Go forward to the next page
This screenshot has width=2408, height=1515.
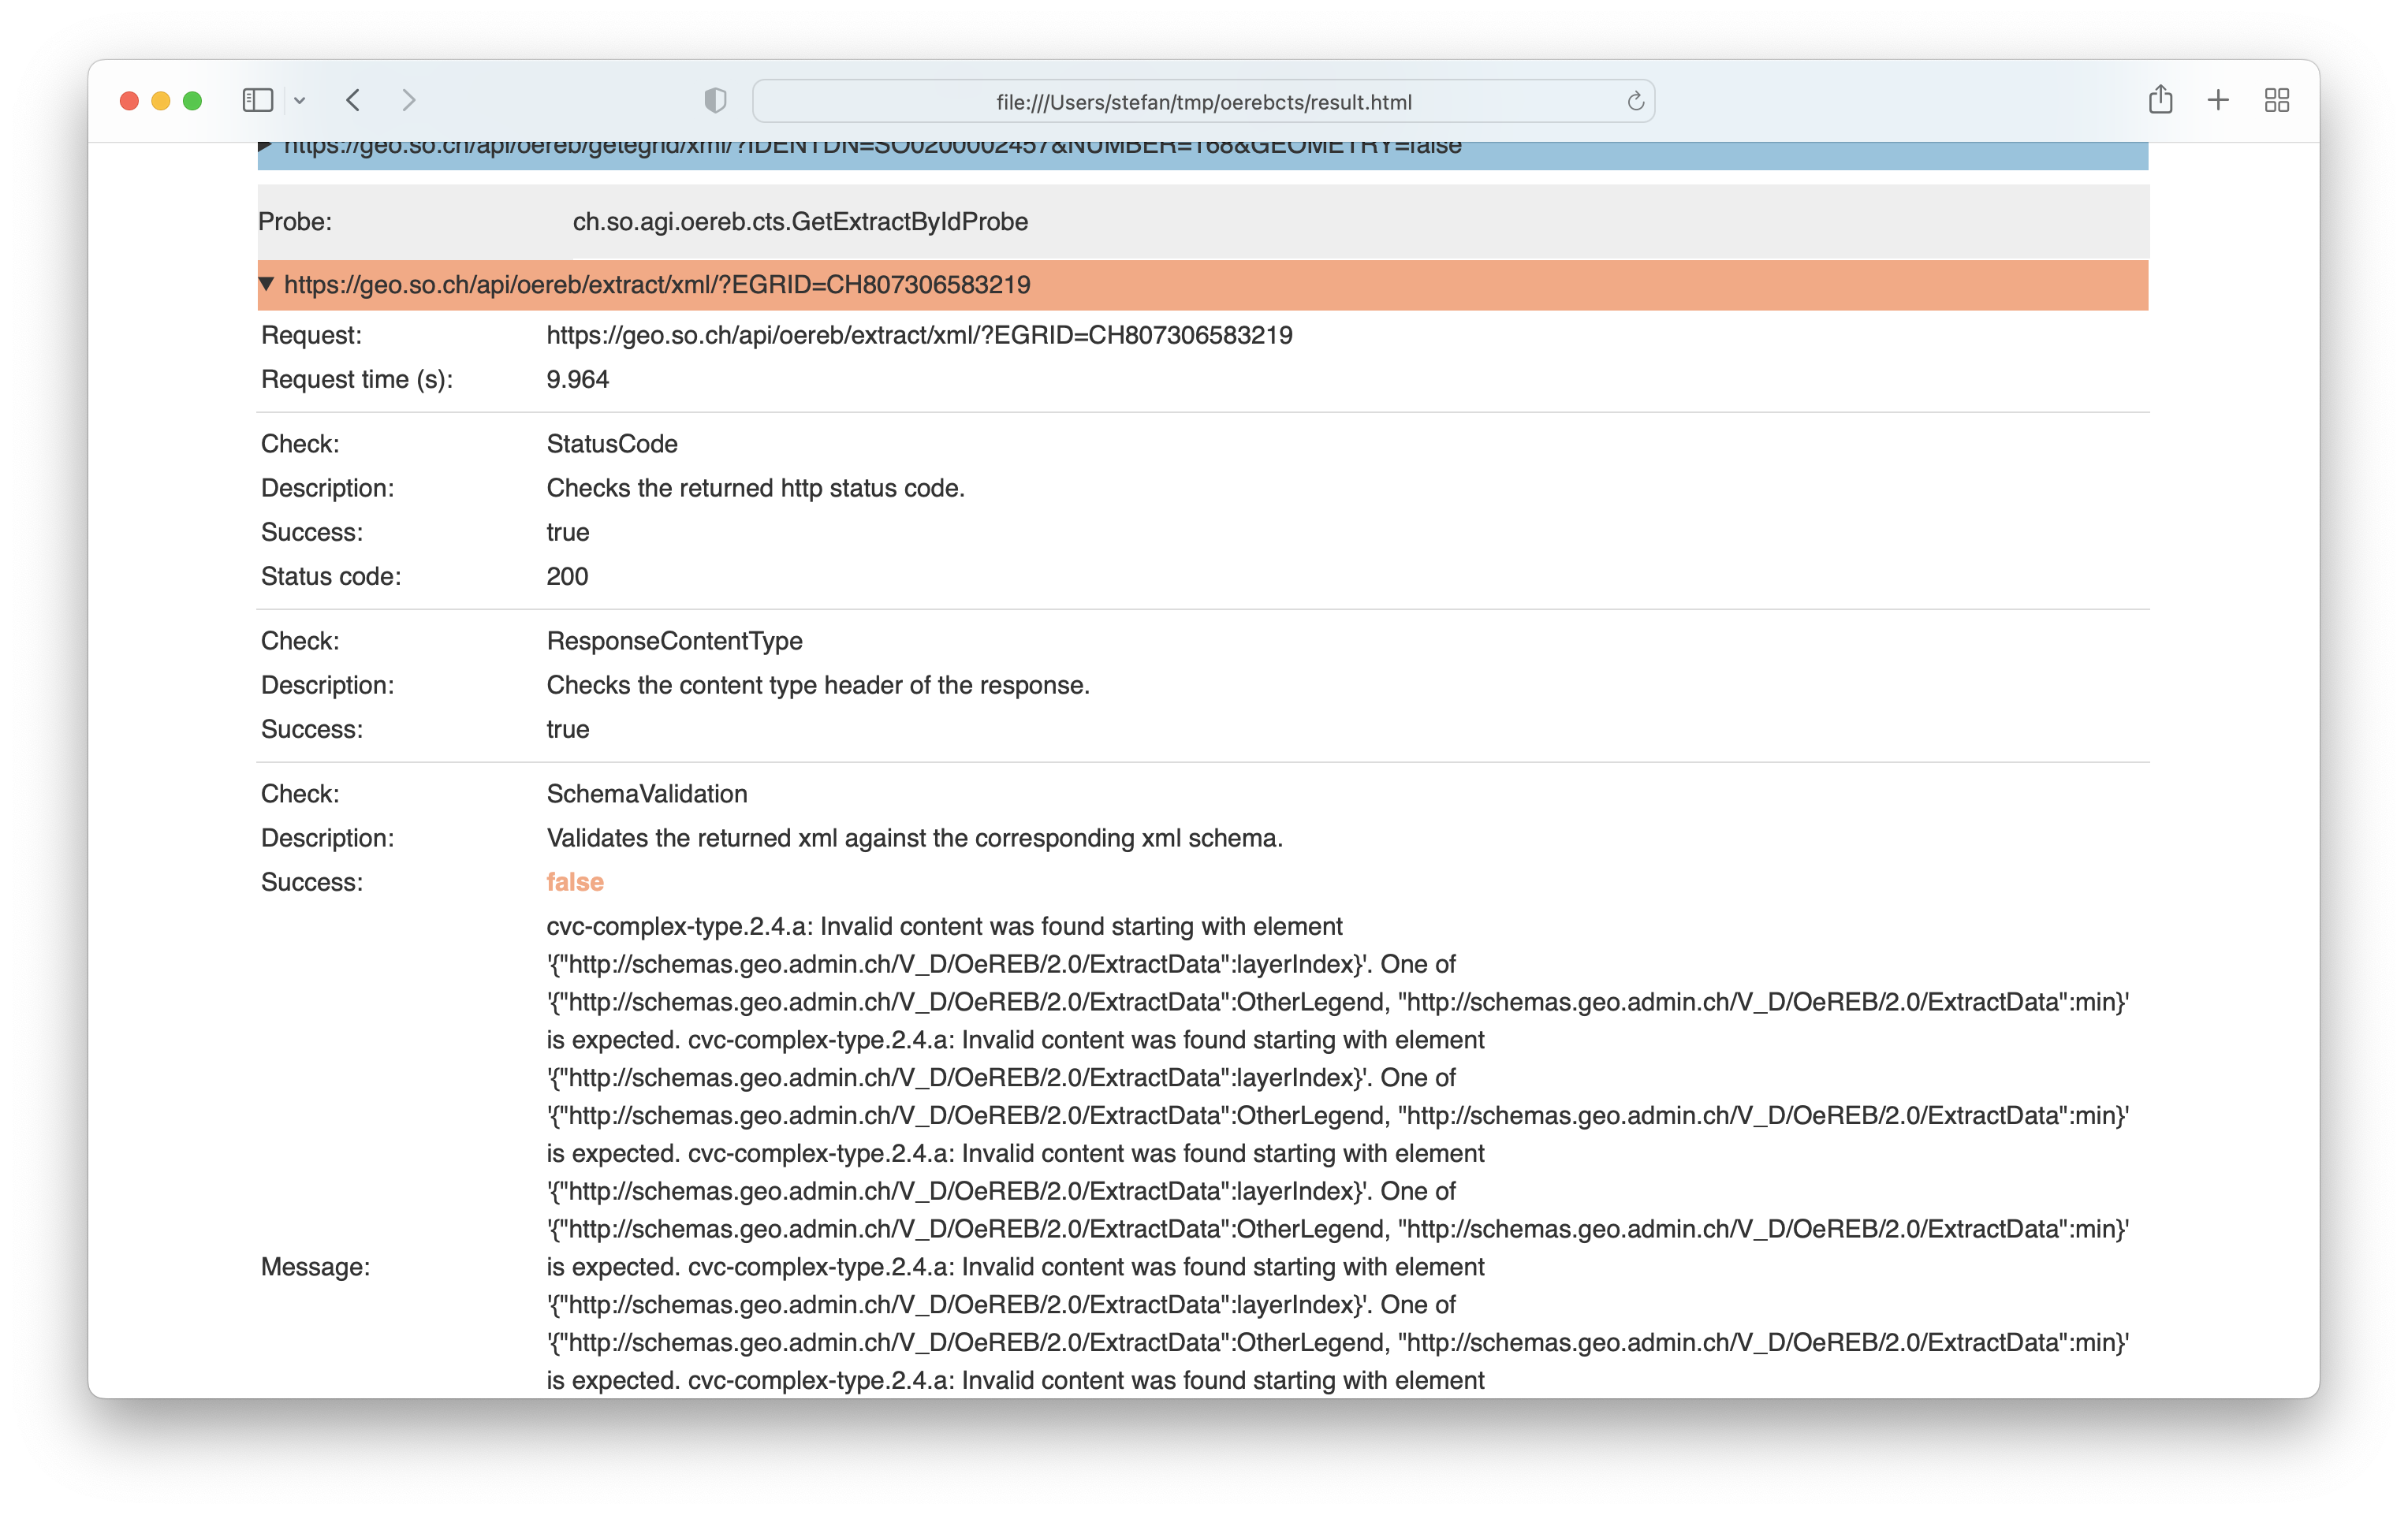[409, 100]
